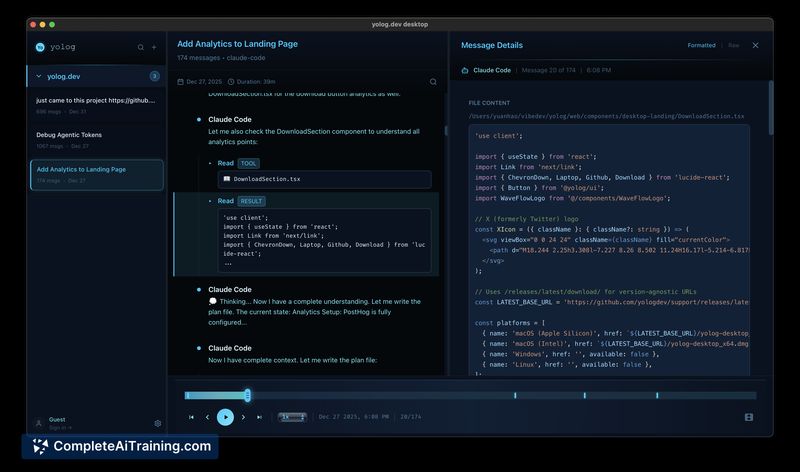Jump to the middle timeline marker

coord(584,395)
